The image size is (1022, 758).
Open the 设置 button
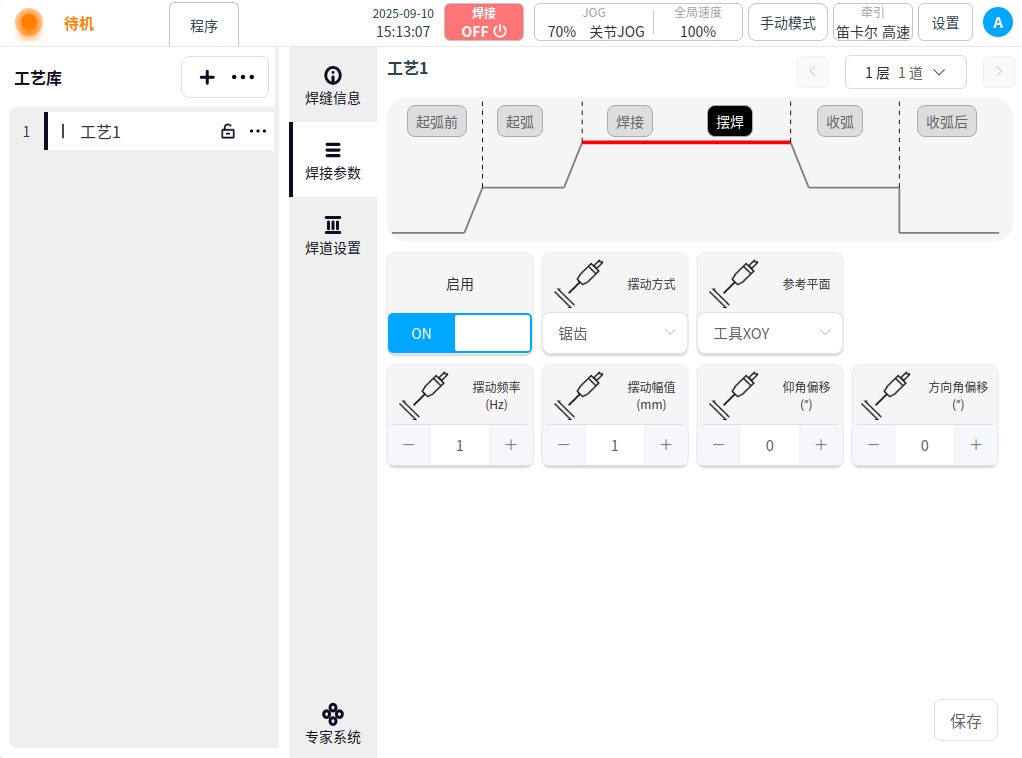945,22
